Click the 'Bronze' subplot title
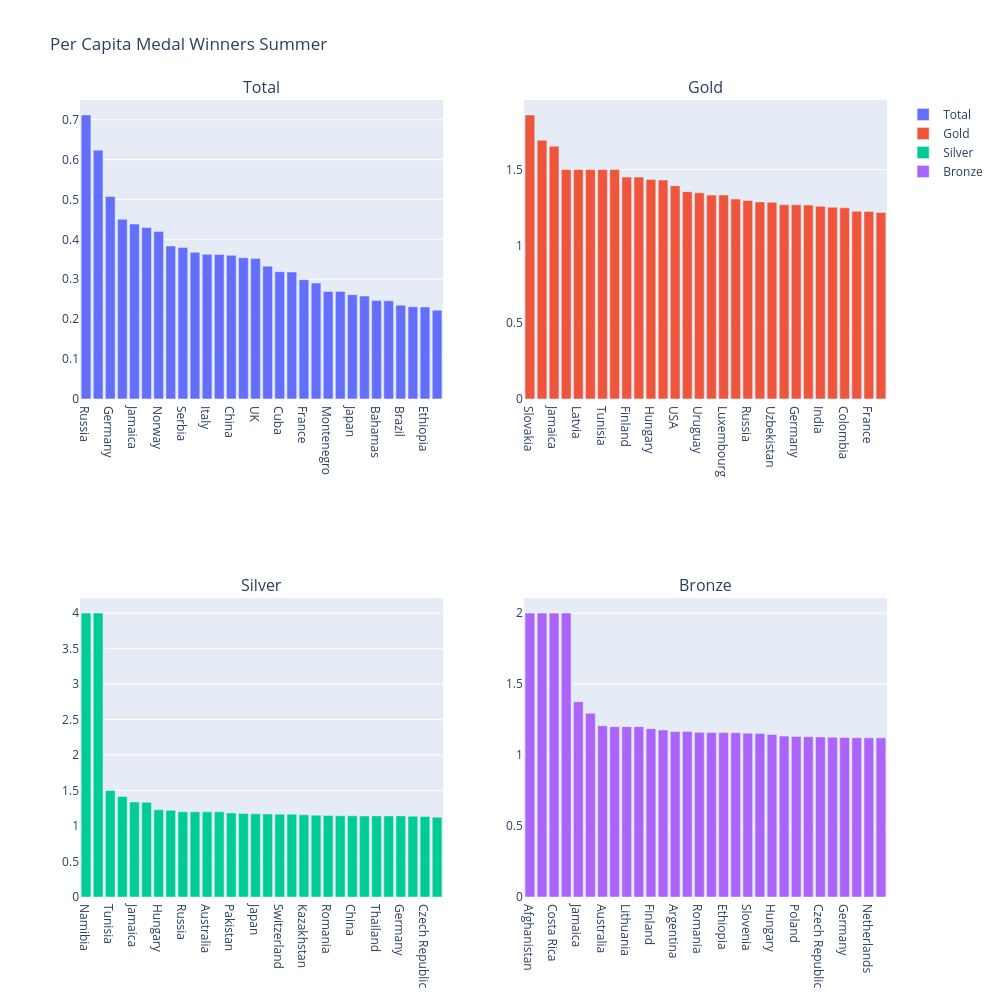The width and height of the screenshot is (1000, 1000). 705,586
